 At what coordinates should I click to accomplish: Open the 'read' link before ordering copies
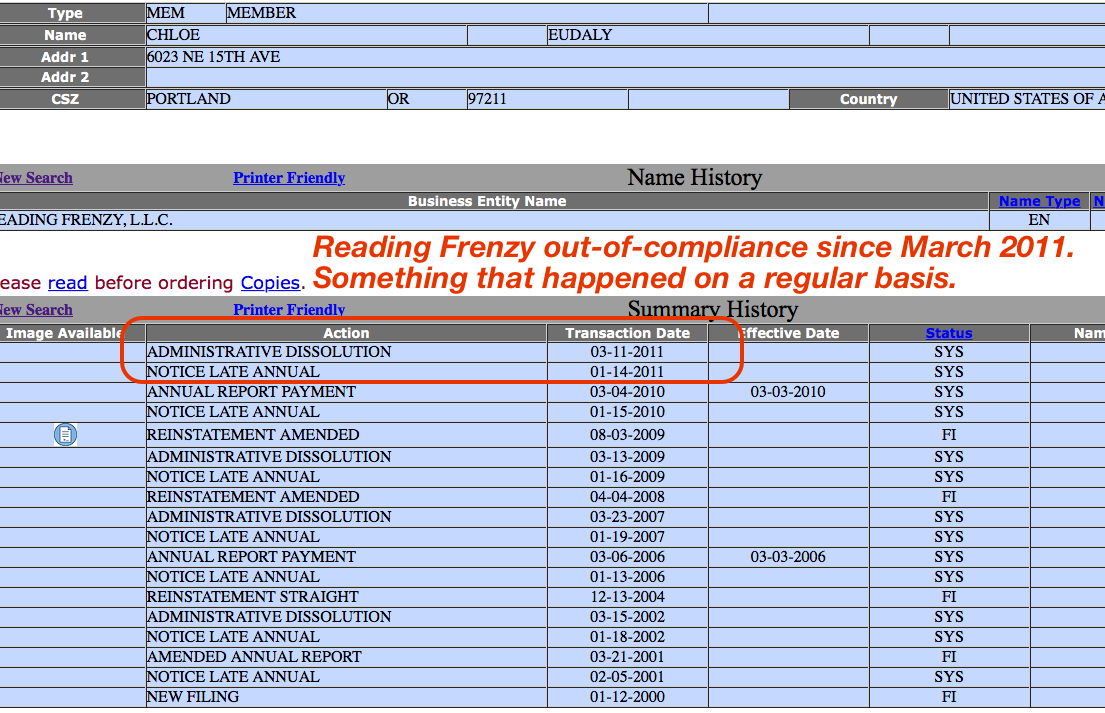tap(68, 283)
